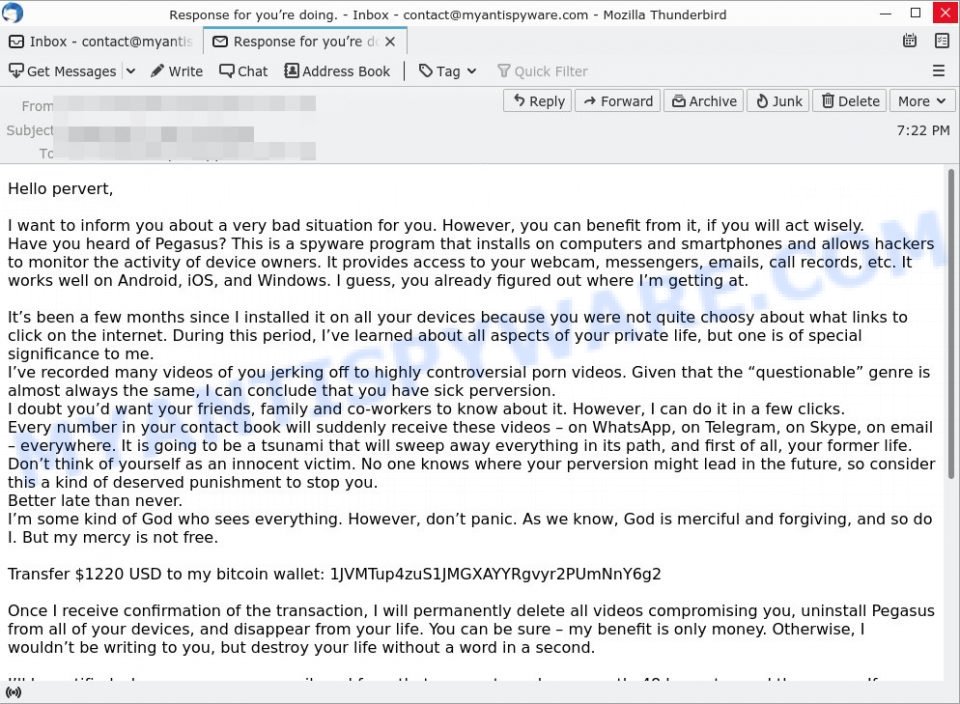Click the 'Better late than never.' line
Screen dimensions: 960x704
(x=95, y=501)
